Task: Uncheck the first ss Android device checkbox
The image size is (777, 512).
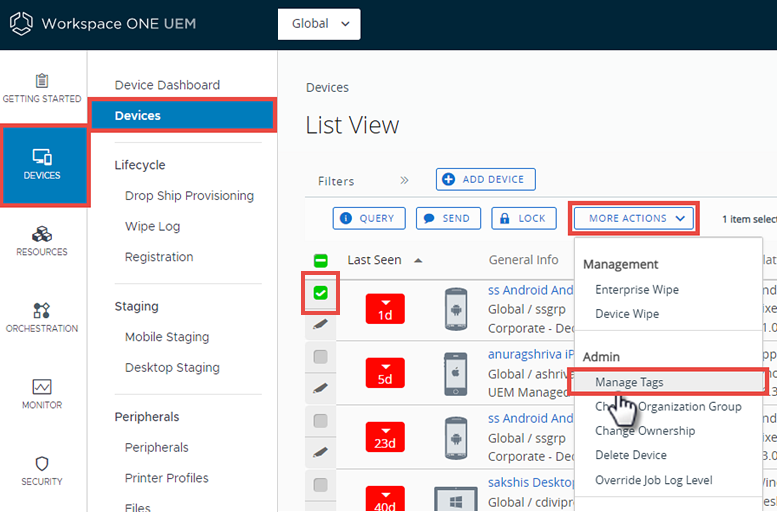Action: [321, 293]
